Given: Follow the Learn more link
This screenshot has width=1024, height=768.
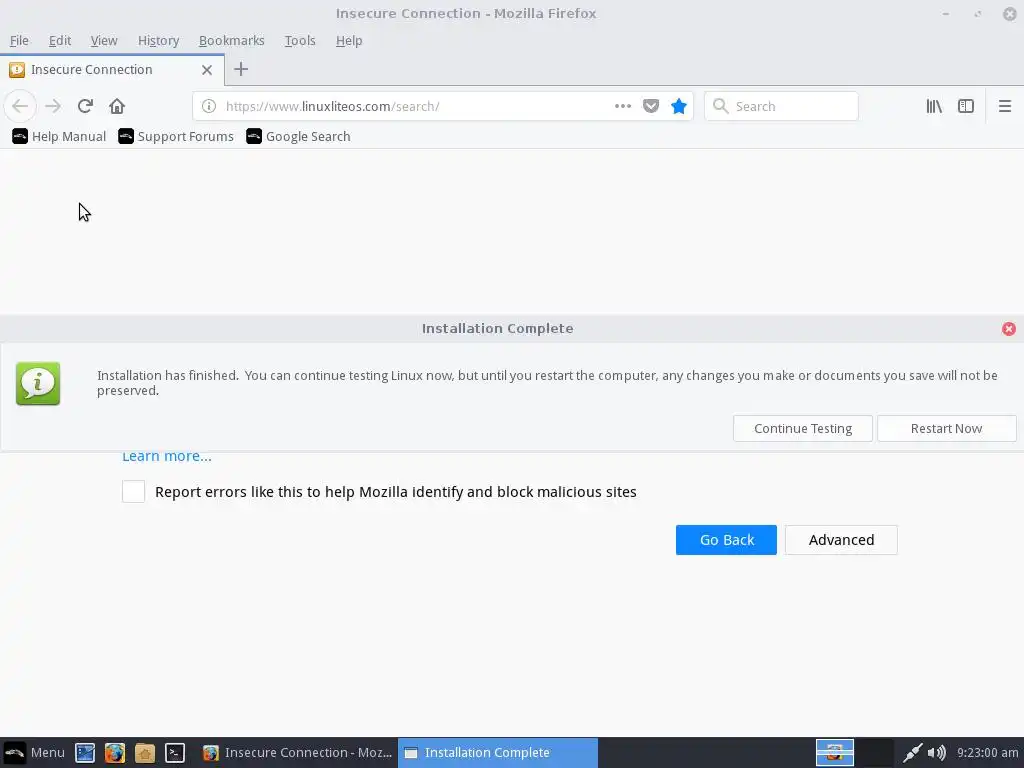Looking at the screenshot, I should pos(167,456).
